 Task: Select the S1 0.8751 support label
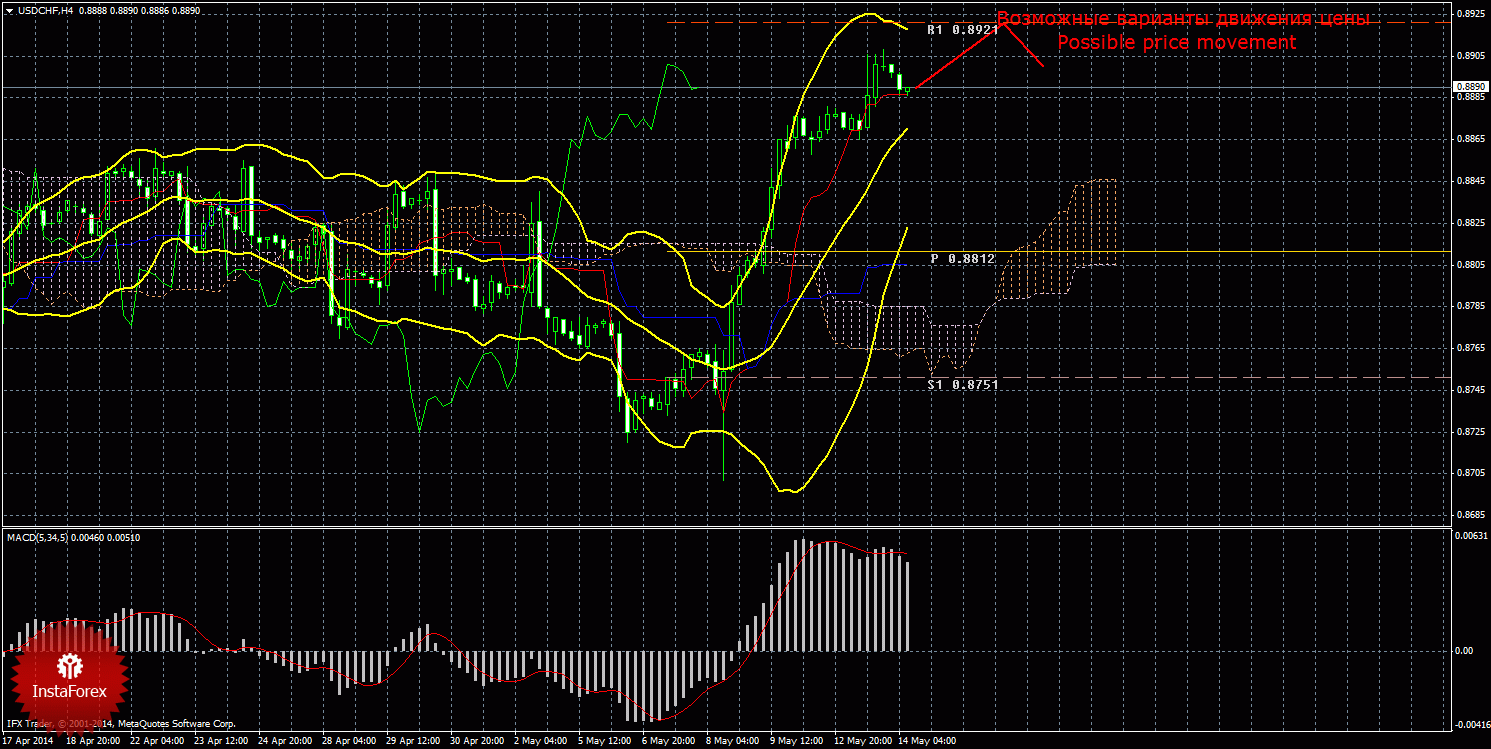[x=962, y=384]
